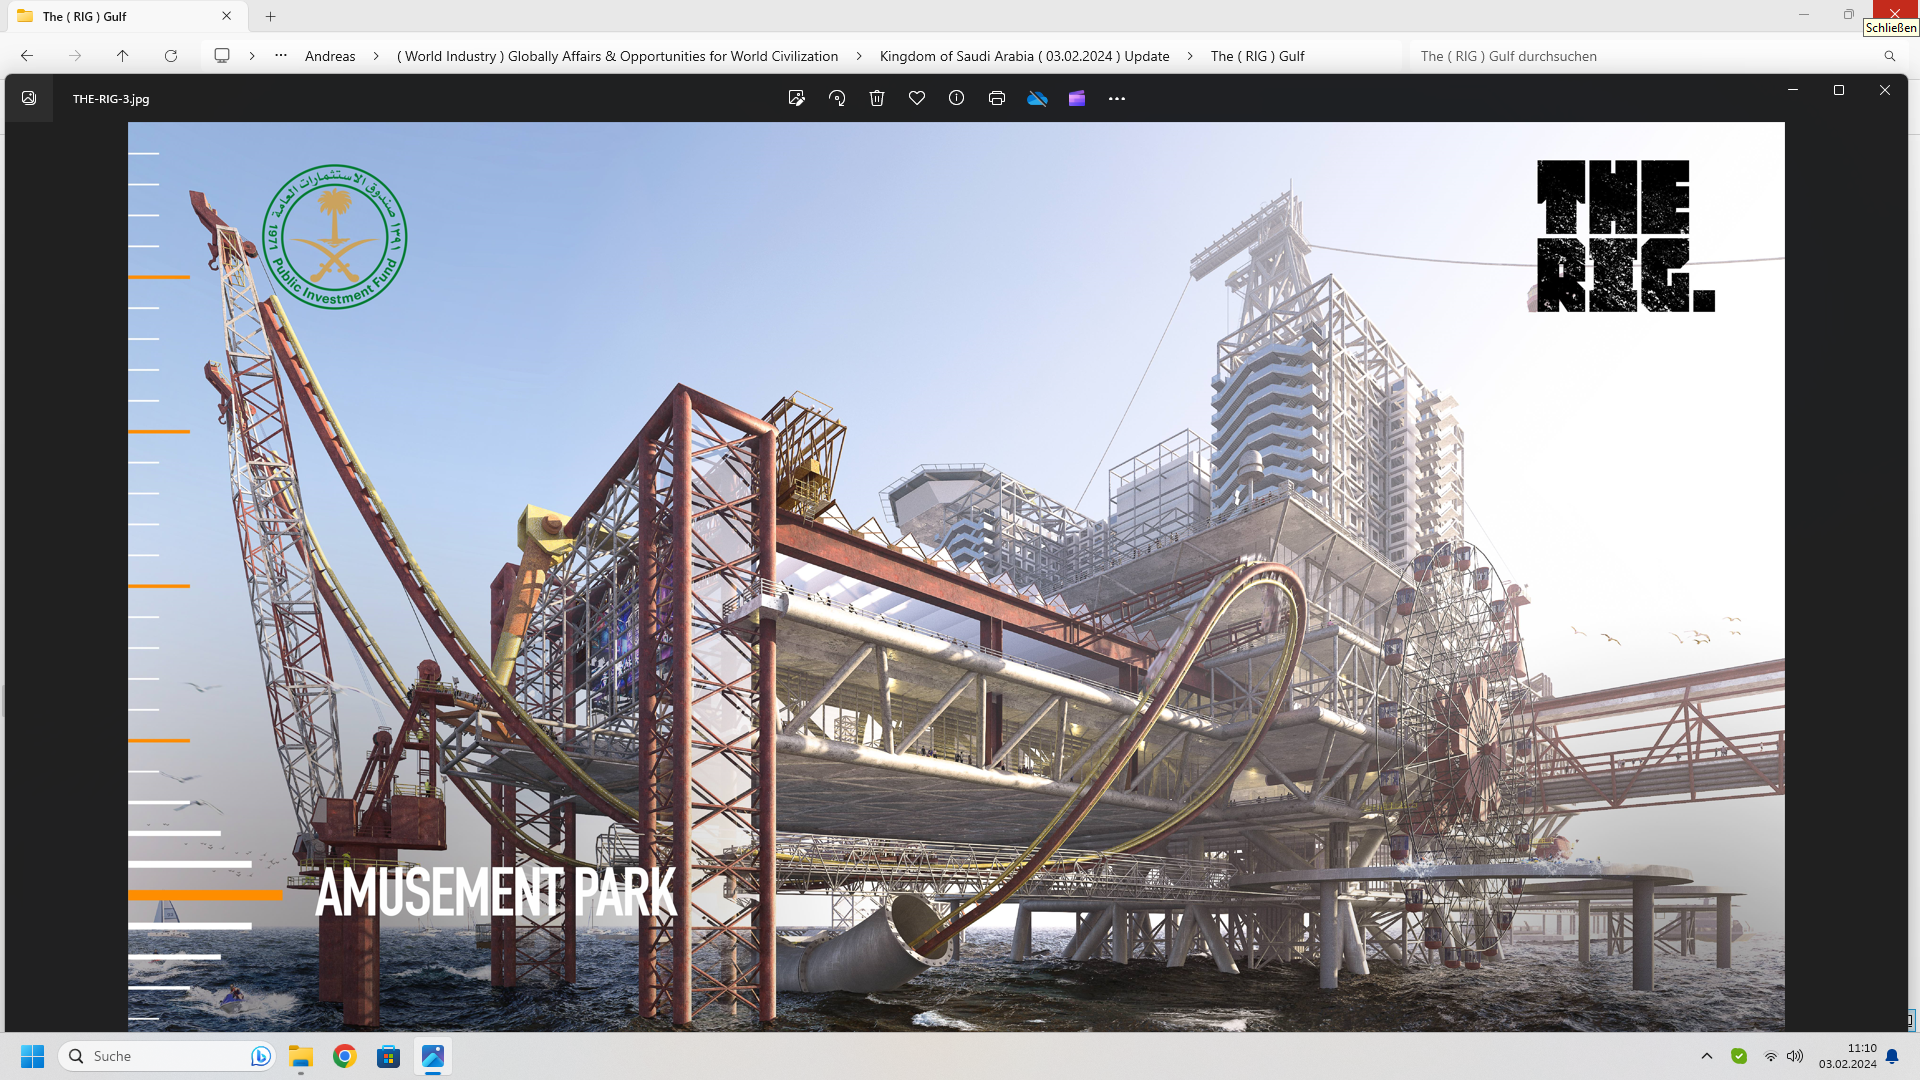Screen dimensions: 1920x1080
Task: Open Microsoft Store from taskbar
Action: pos(389,1056)
